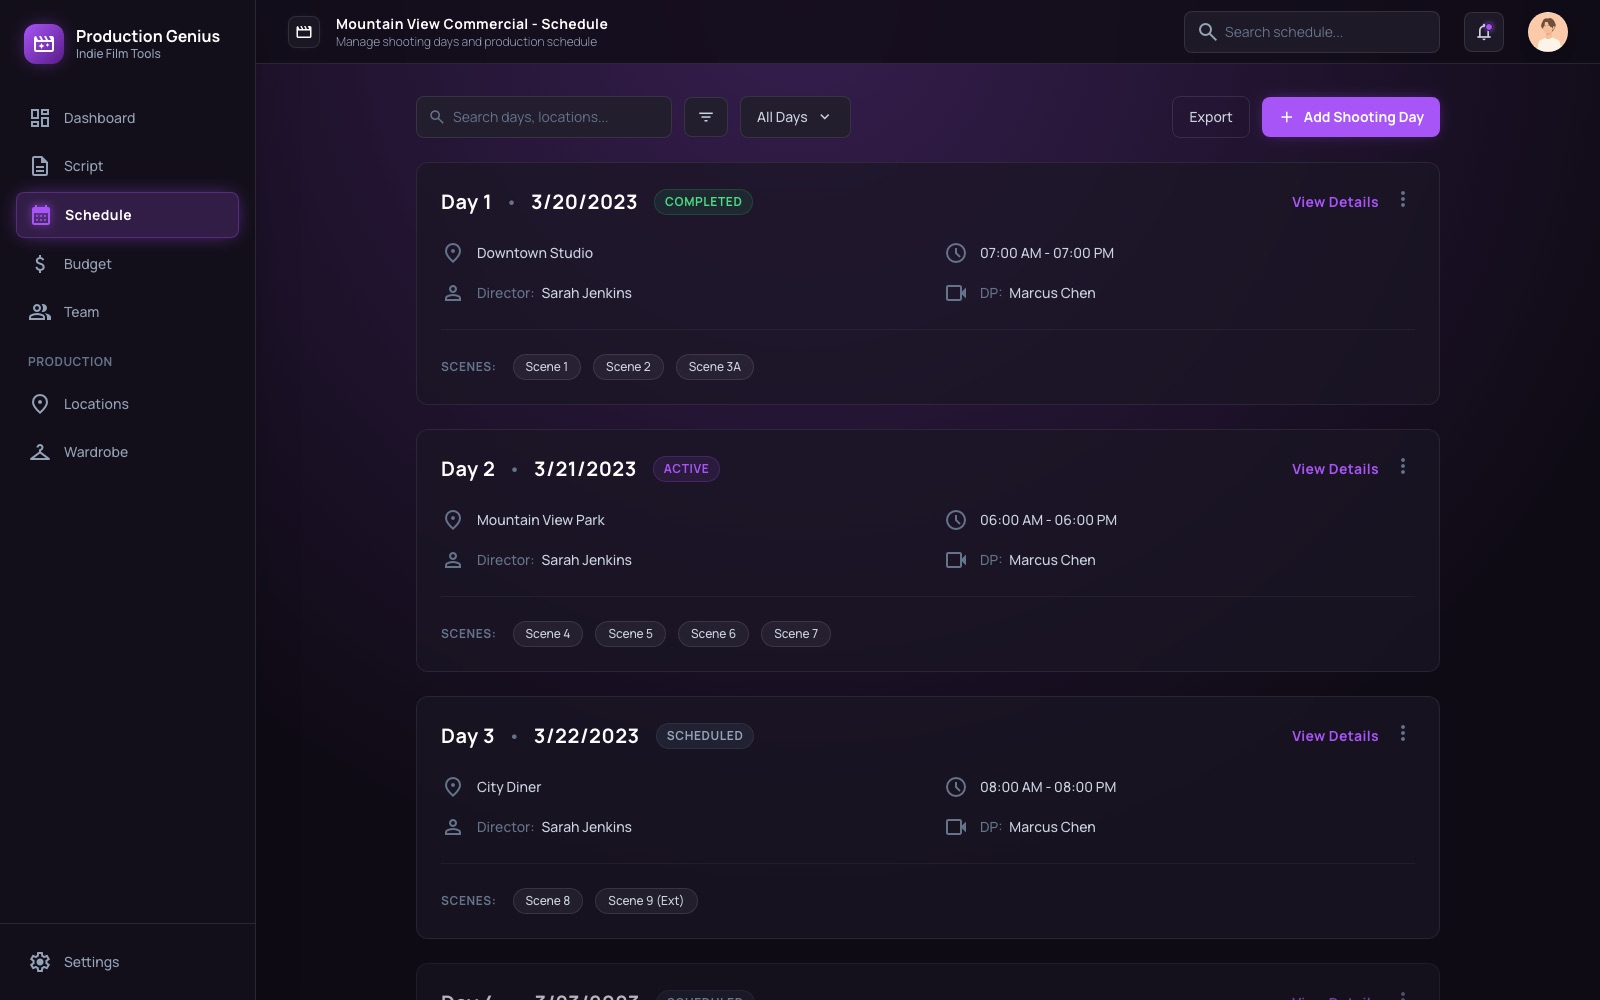Click the Day 3 DP camera icon

(956, 827)
